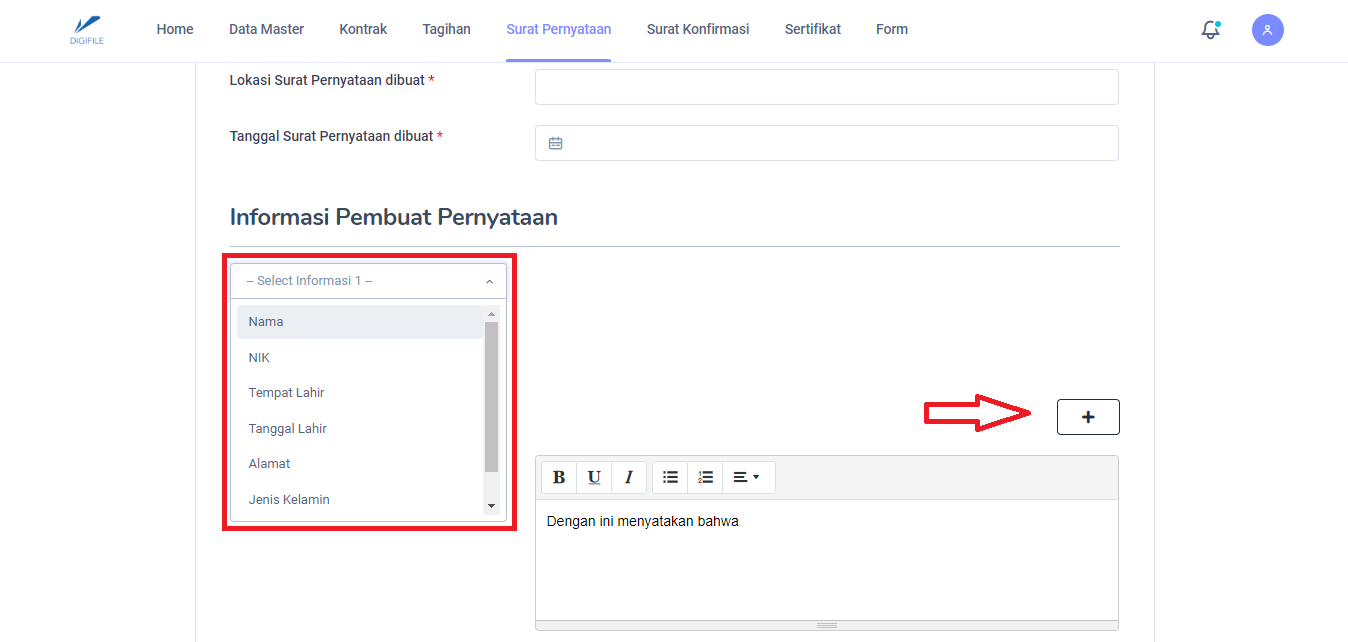Open the user profile avatar
Image resolution: width=1348 pixels, height=642 pixels.
coord(1267,30)
